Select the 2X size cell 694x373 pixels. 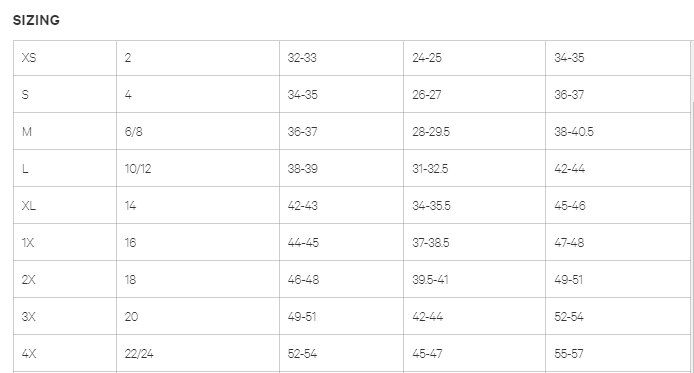point(65,279)
